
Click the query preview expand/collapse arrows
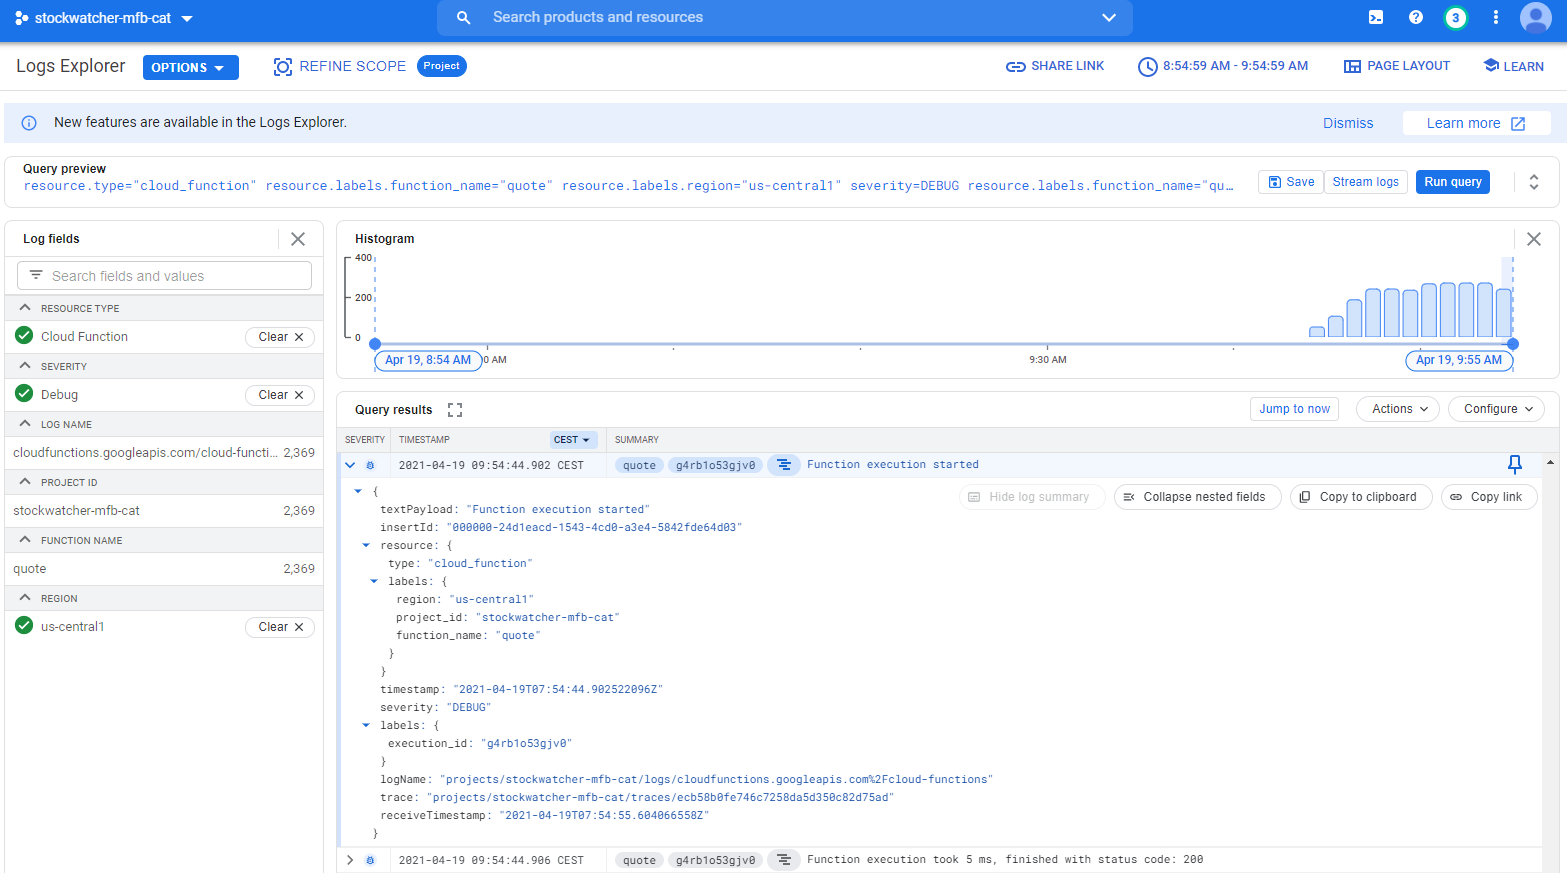coord(1533,182)
